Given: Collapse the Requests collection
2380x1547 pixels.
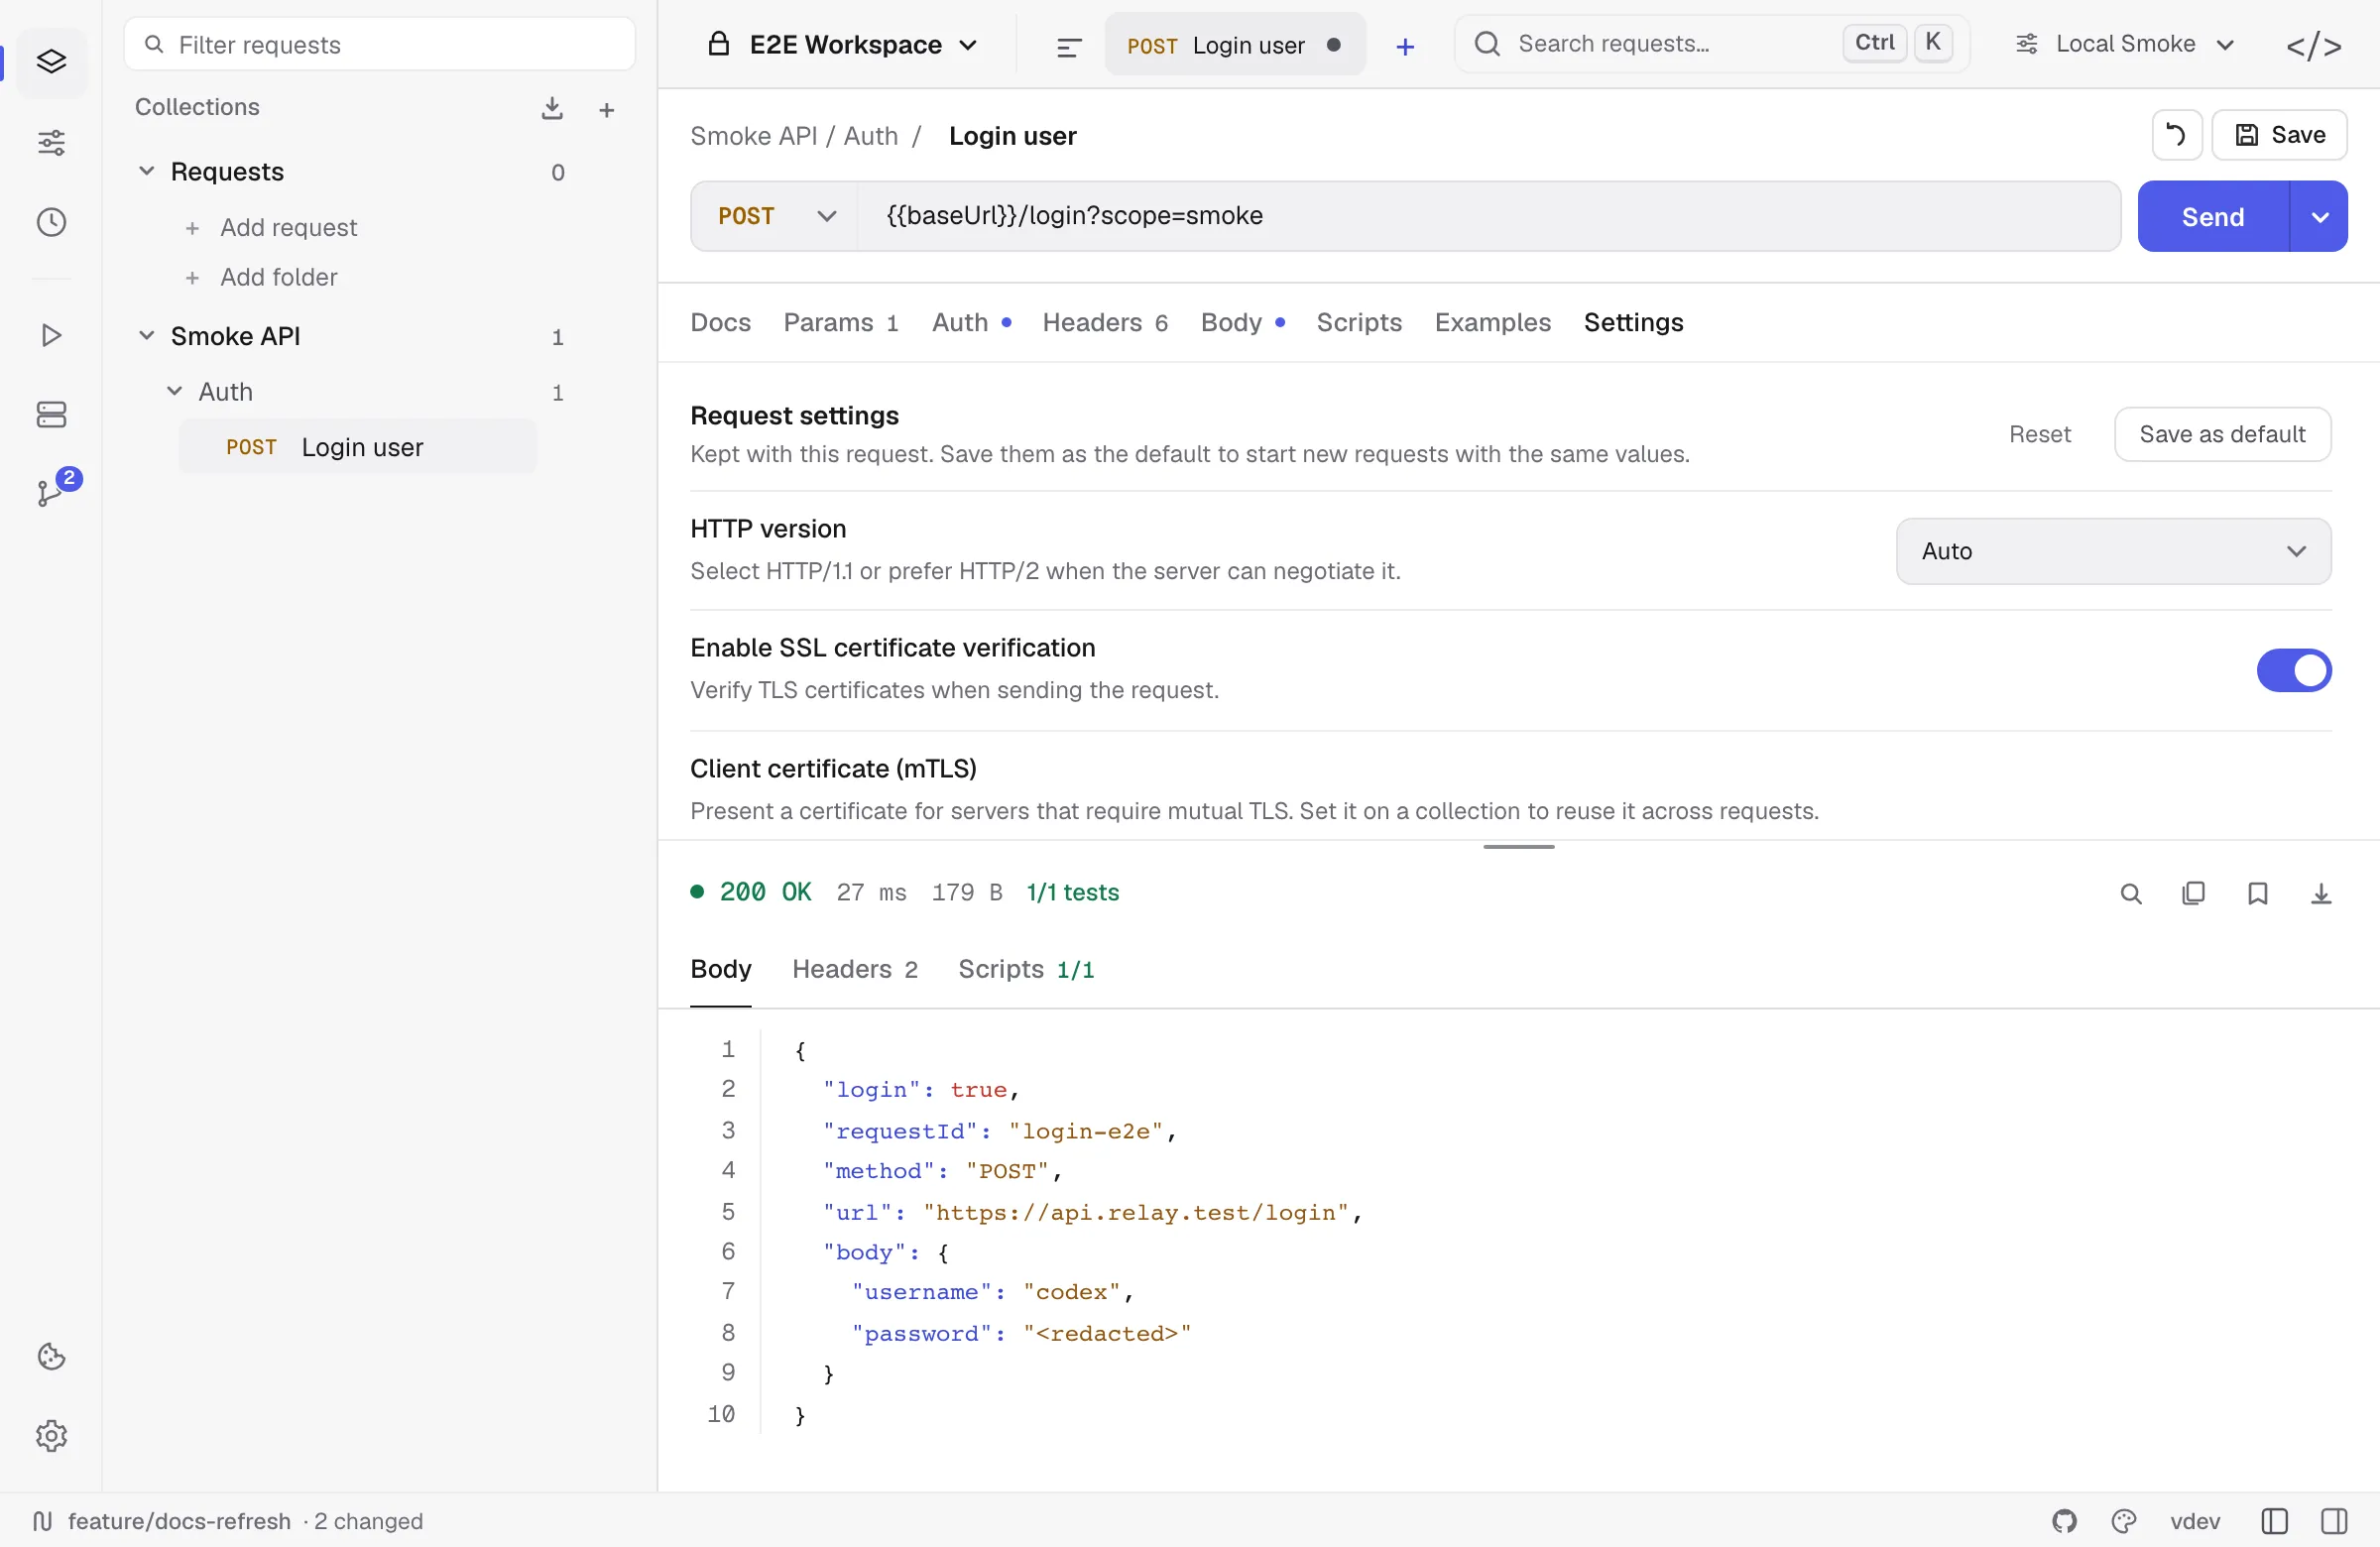Looking at the screenshot, I should click(x=146, y=171).
